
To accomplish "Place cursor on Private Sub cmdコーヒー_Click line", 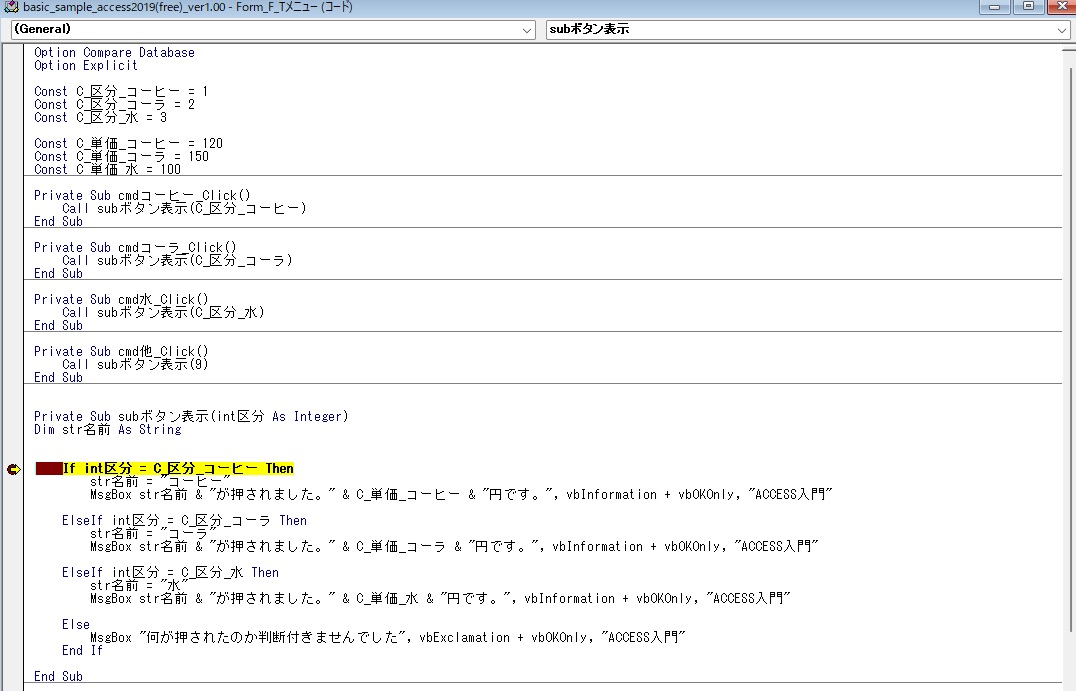I will click(142, 196).
